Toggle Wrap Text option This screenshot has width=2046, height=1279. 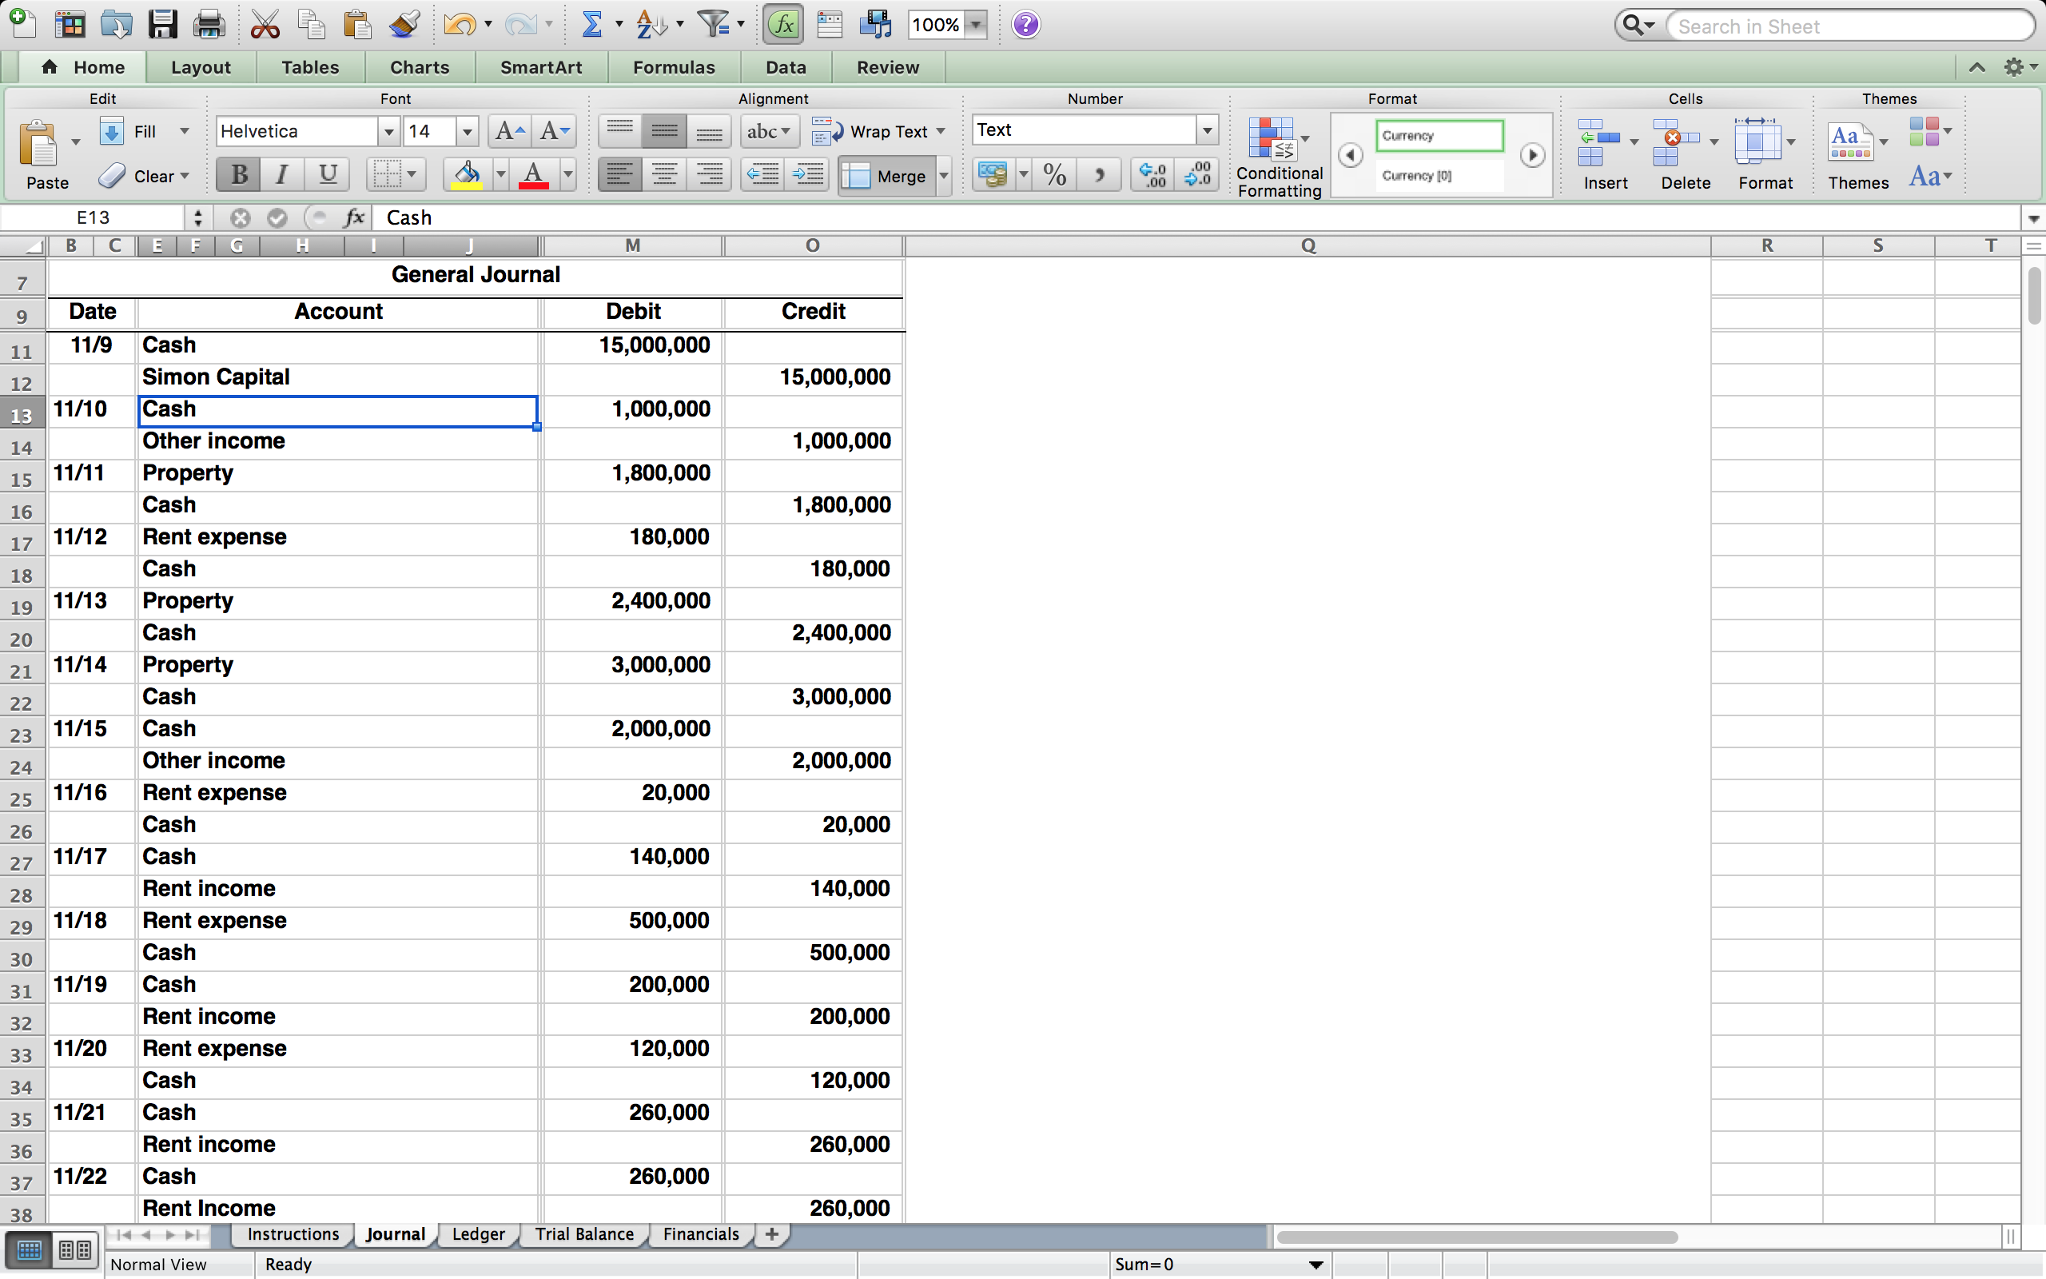click(x=878, y=131)
